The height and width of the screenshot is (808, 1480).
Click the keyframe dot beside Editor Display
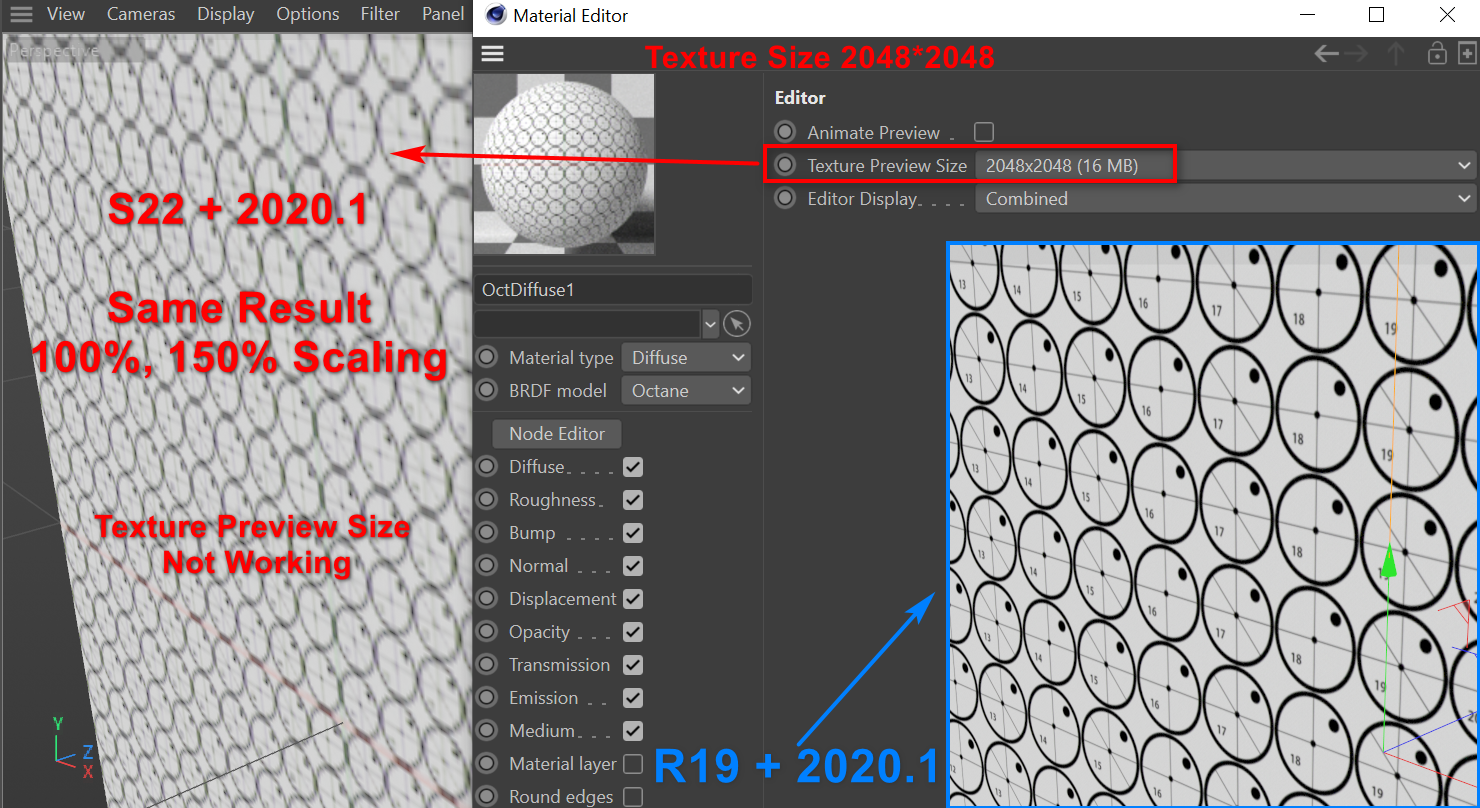tap(786, 198)
